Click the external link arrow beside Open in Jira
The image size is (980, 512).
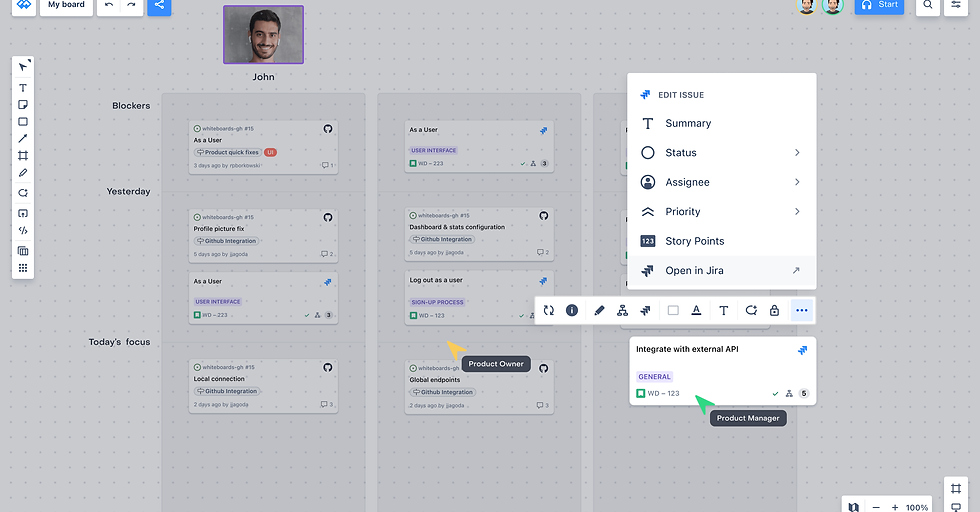coord(796,271)
